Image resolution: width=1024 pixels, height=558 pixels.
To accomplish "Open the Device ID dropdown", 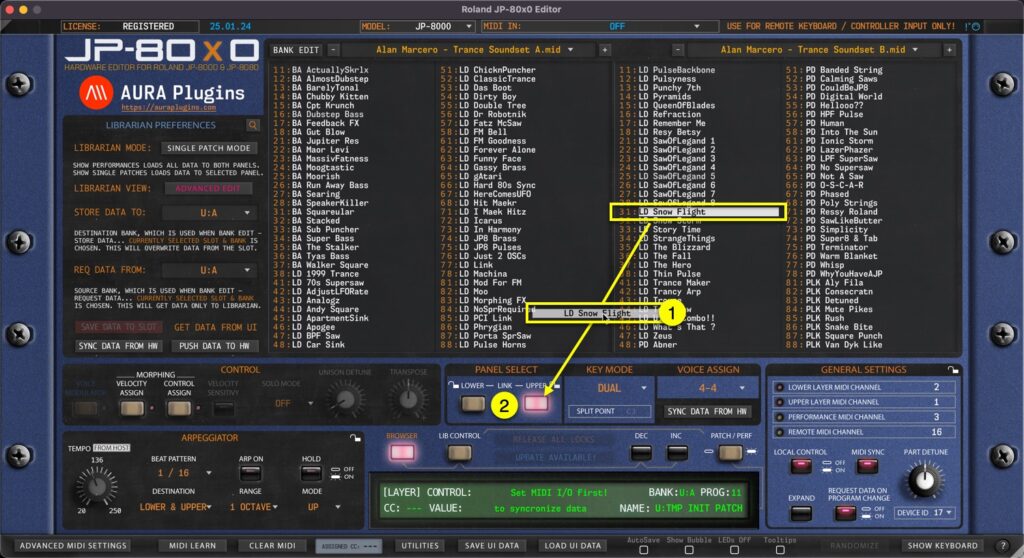I will point(924,513).
